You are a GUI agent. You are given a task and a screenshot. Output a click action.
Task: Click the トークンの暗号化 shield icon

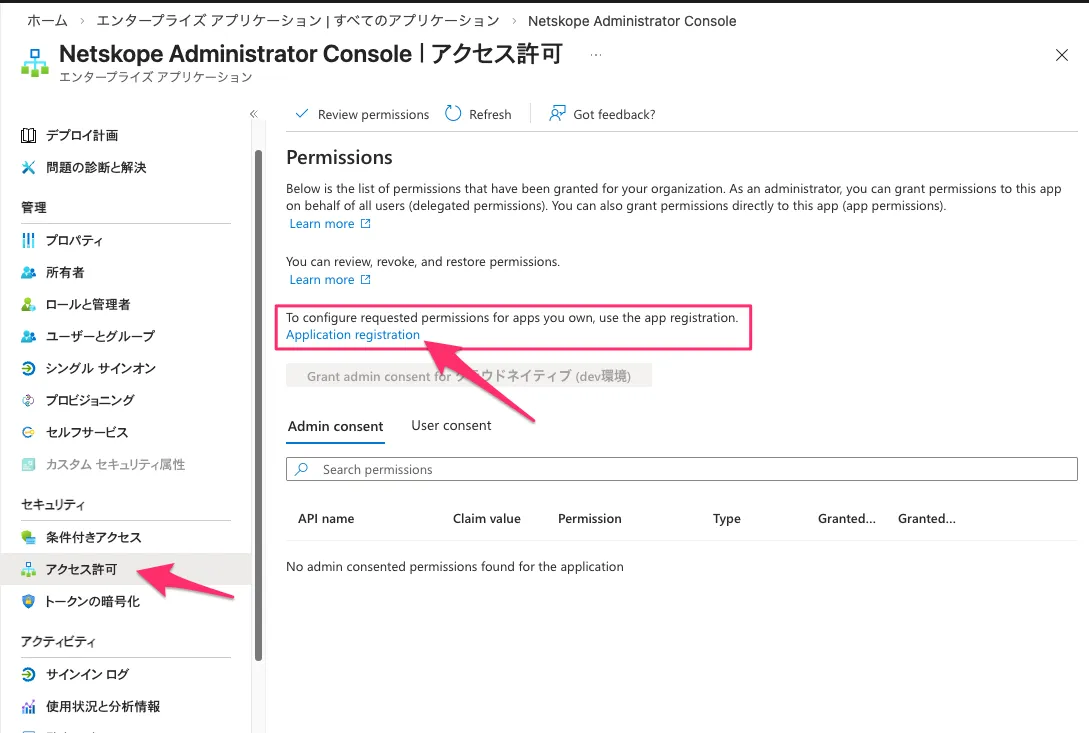[28, 602]
